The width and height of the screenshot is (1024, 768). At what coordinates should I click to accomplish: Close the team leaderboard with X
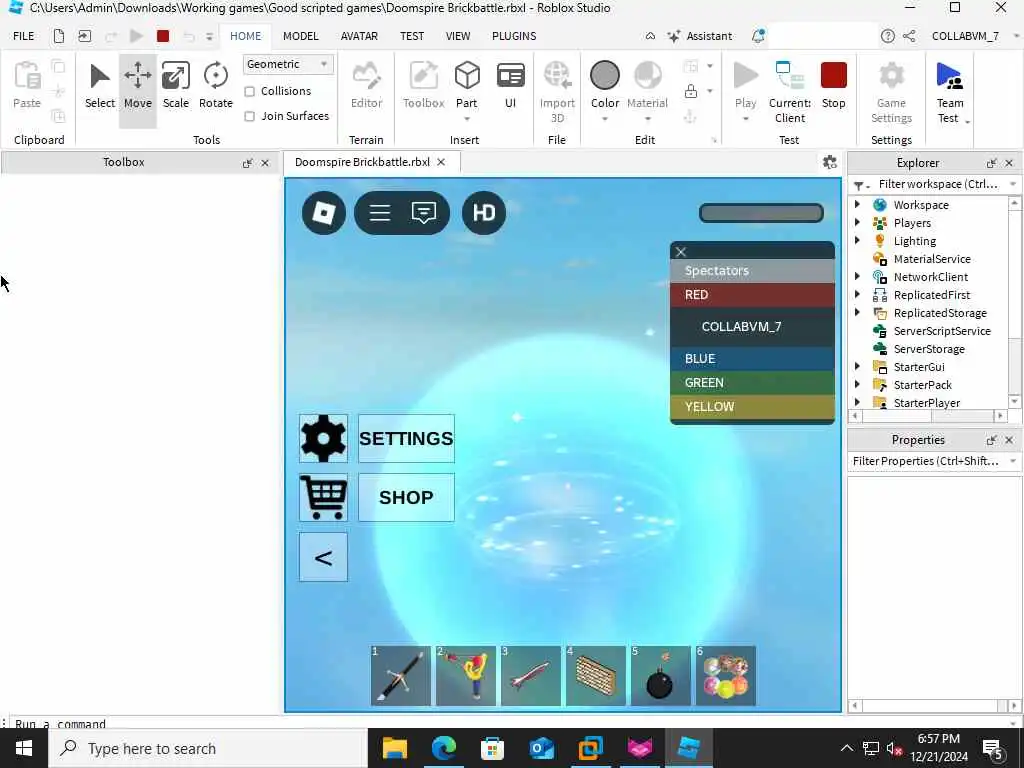[681, 251]
